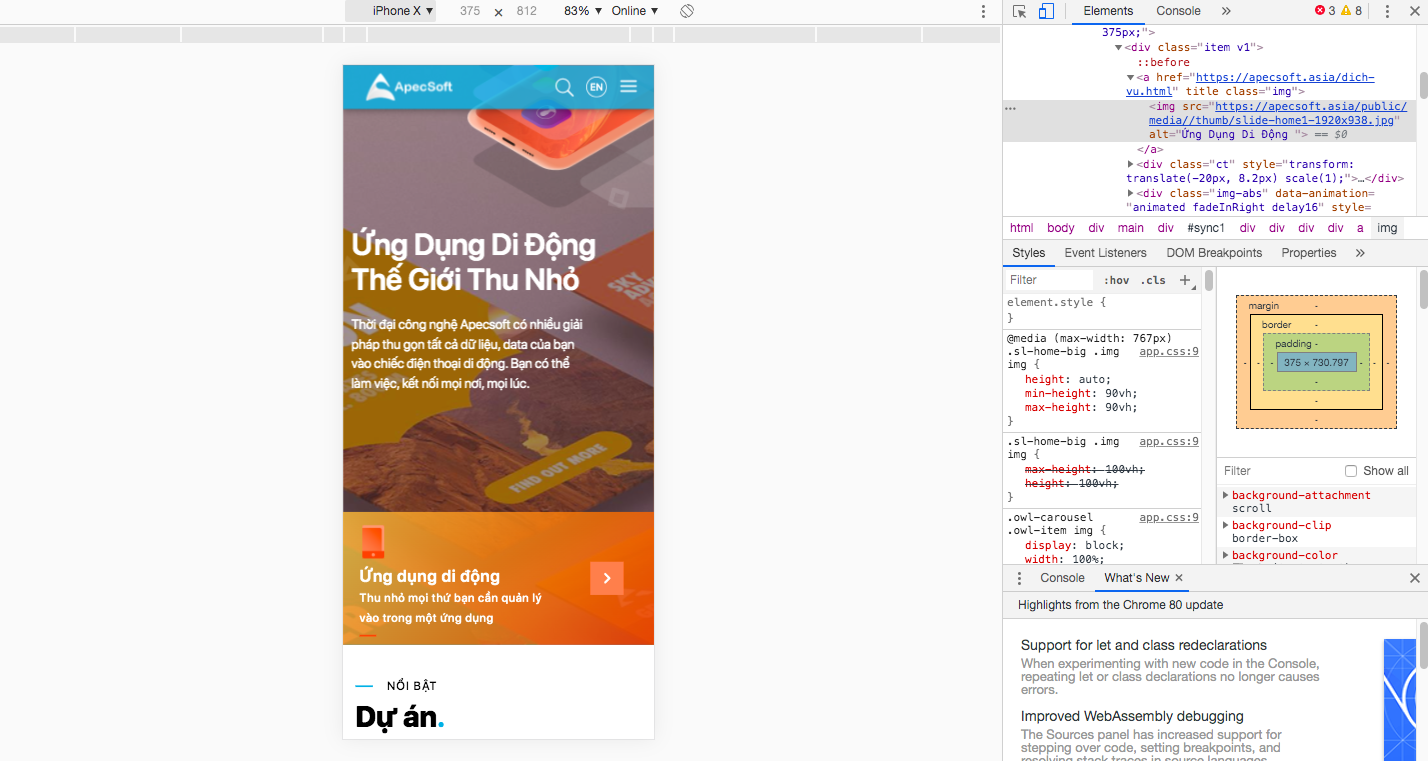Toggle the .cls class editor
Viewport: 1428px width, 761px height.
click(x=1155, y=280)
